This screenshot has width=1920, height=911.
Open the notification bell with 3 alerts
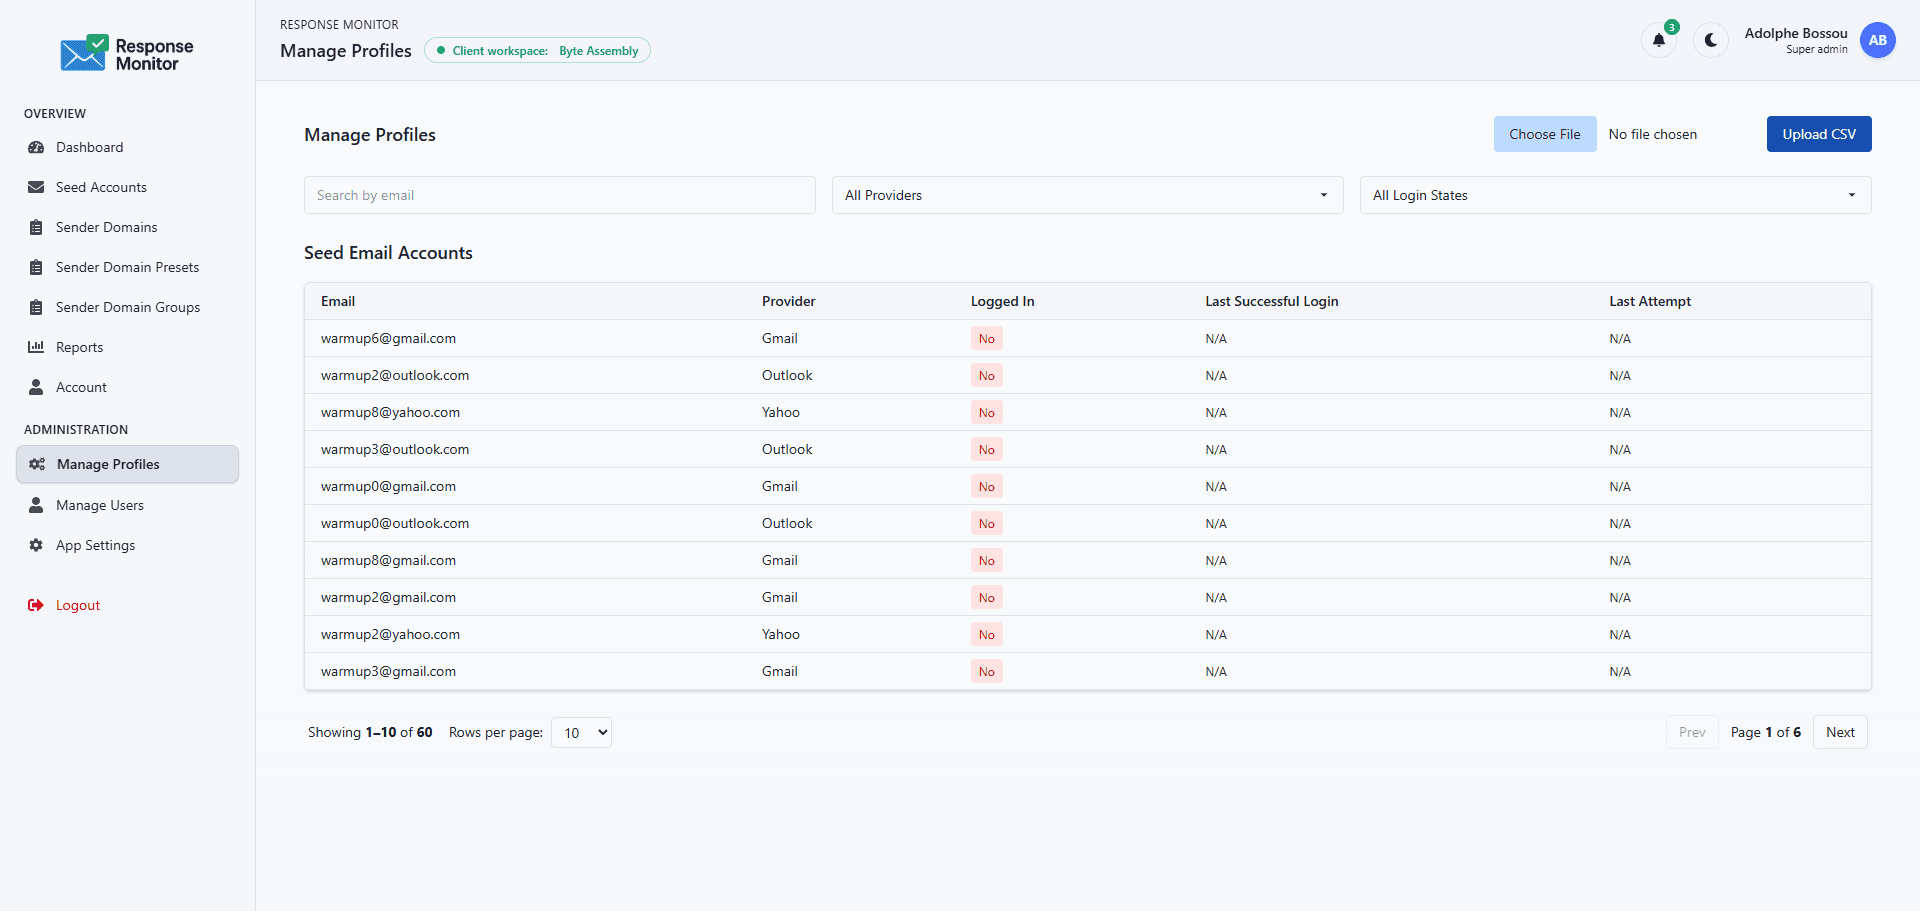1659,40
